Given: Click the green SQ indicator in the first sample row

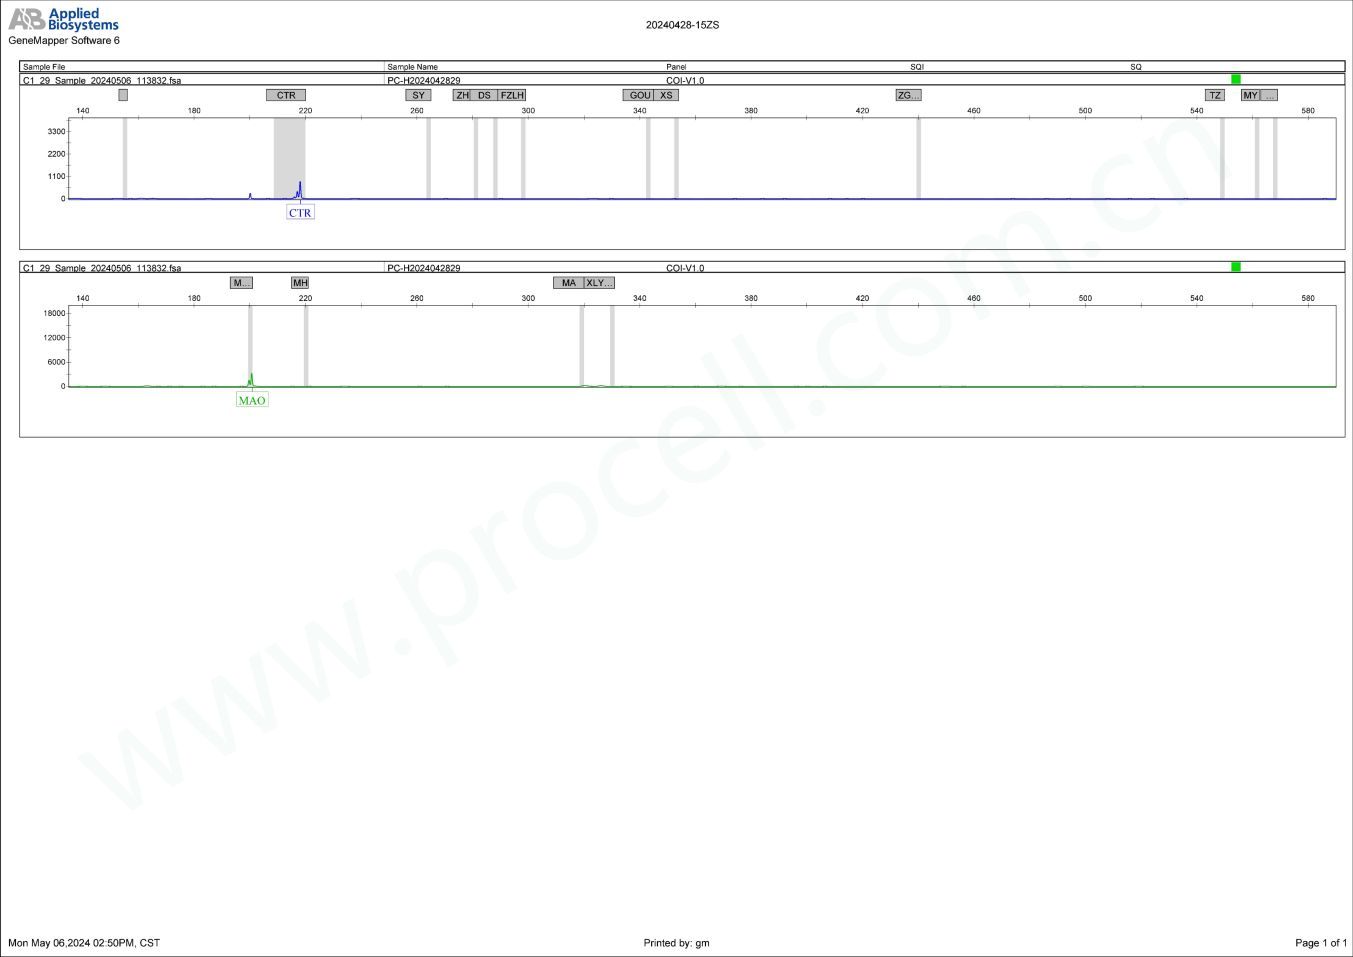Looking at the screenshot, I should click(x=1236, y=79).
